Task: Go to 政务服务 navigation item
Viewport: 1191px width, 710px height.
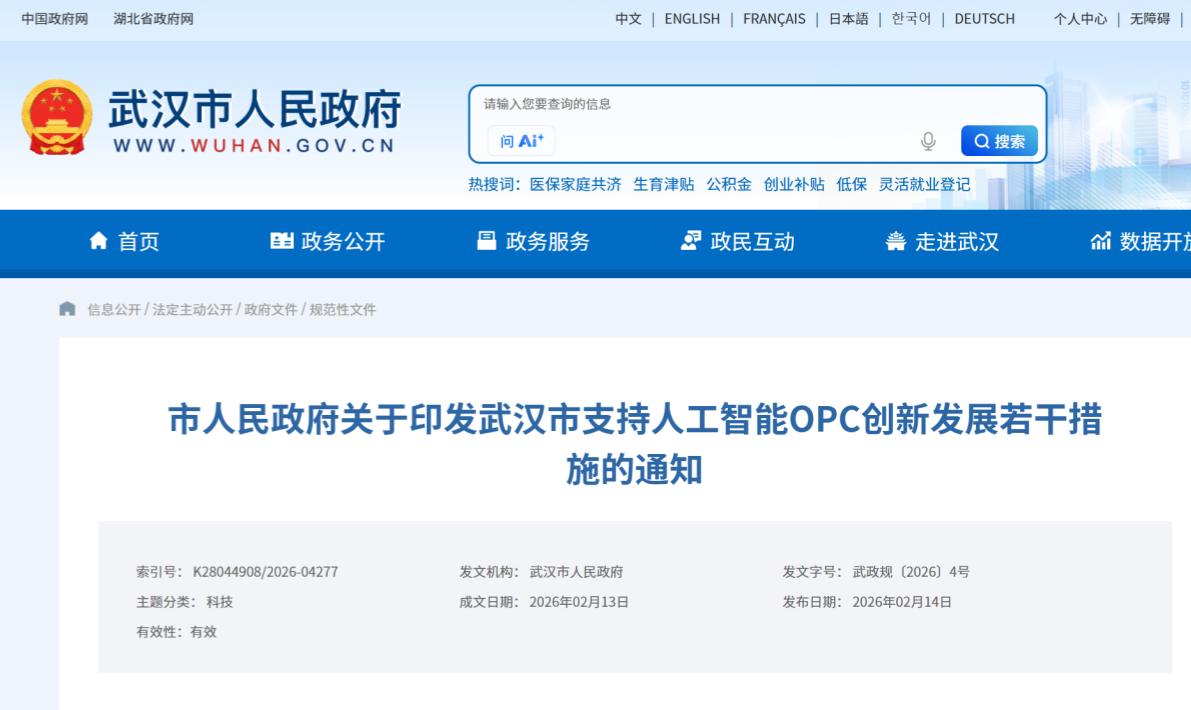Action: (x=533, y=241)
